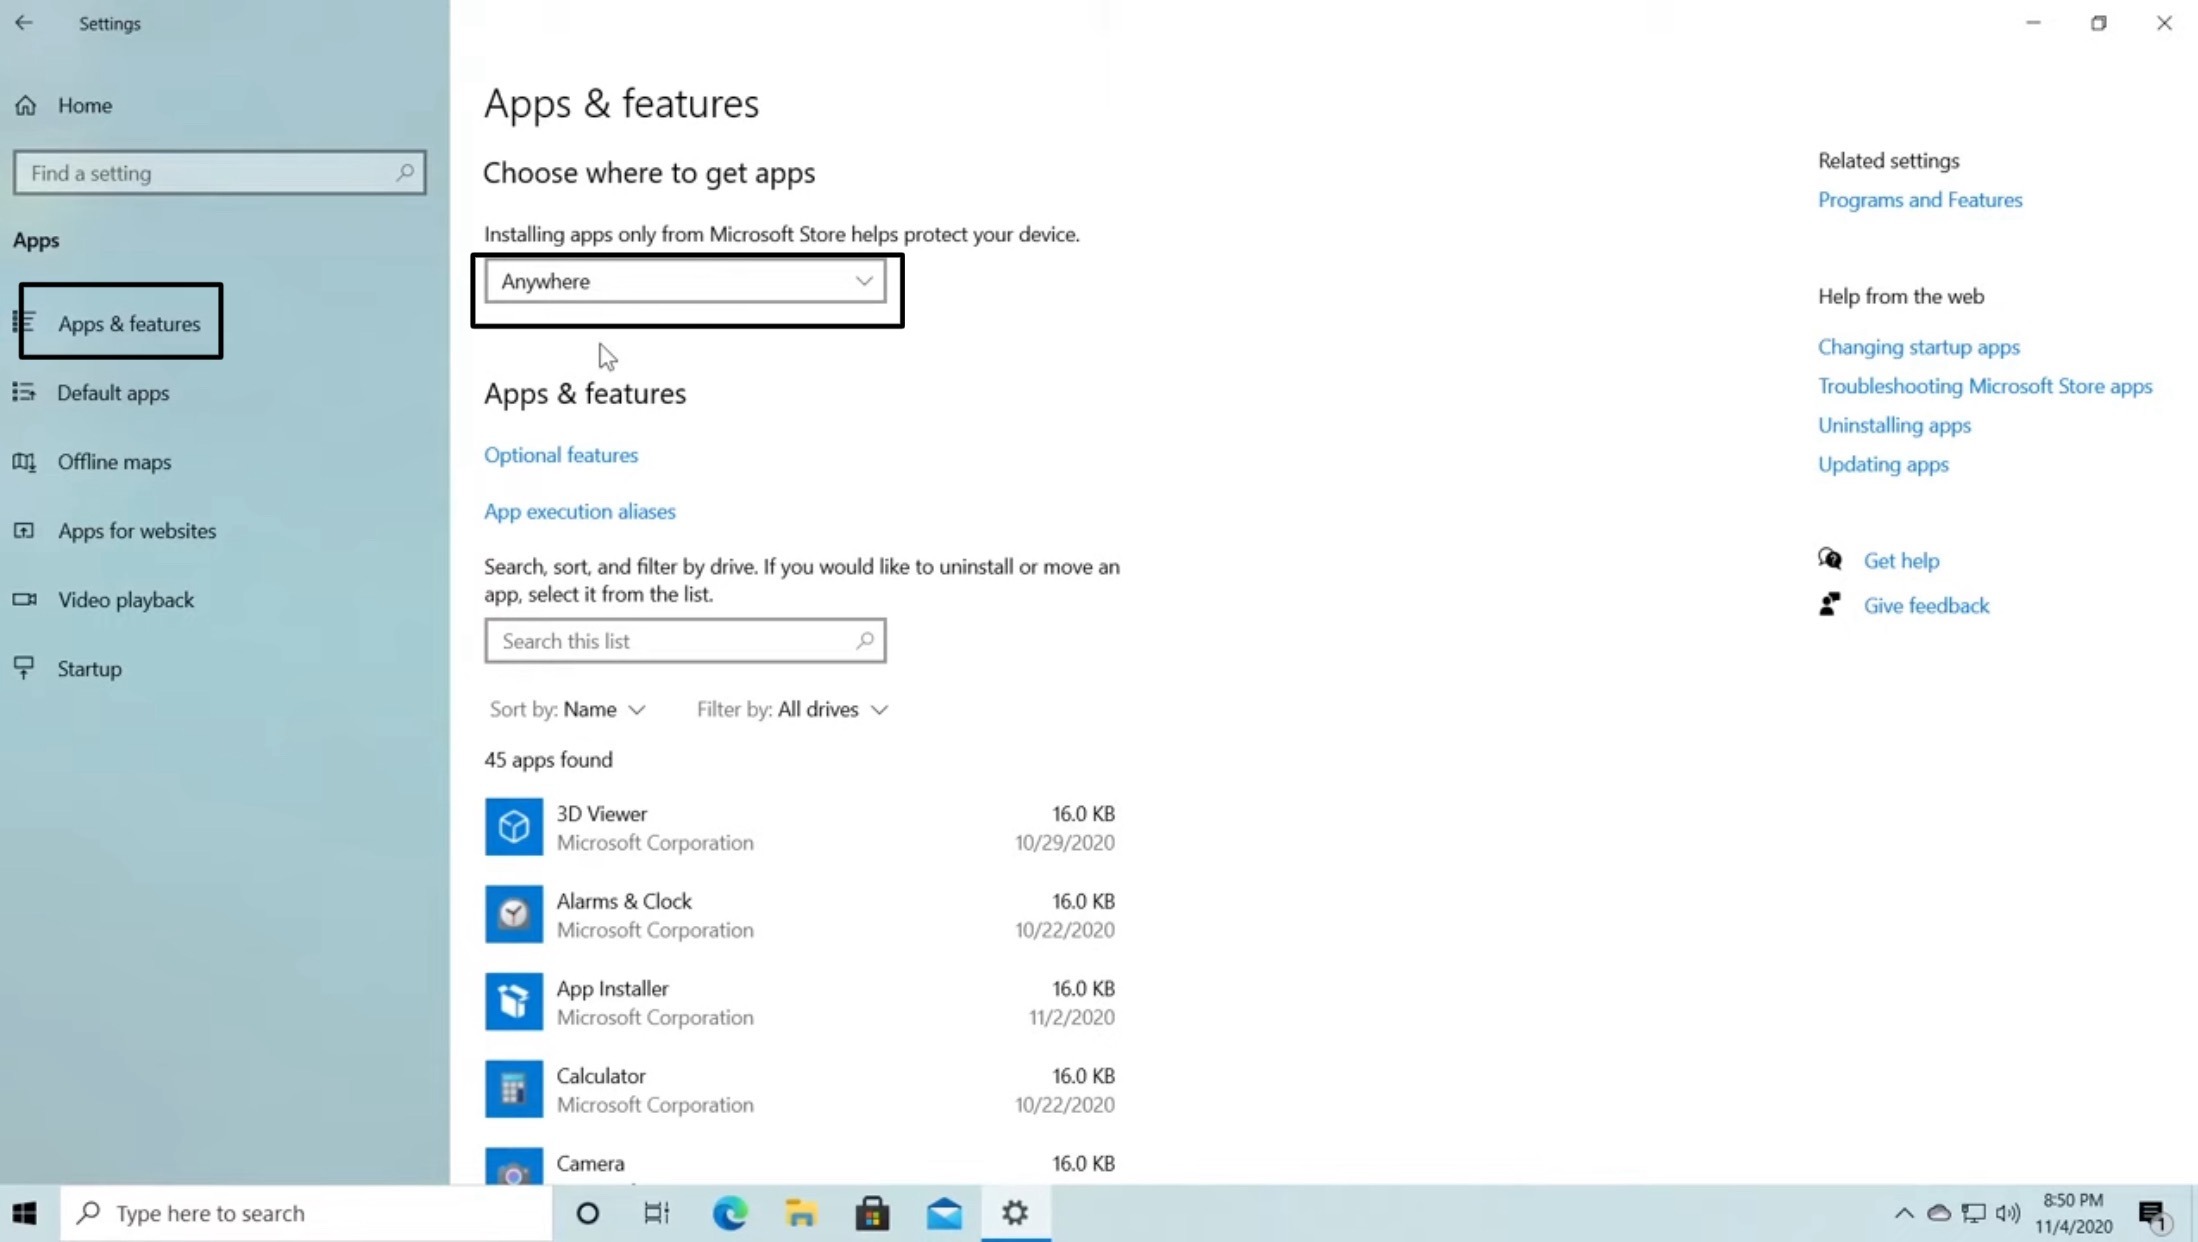The image size is (2198, 1242).
Task: Click the Calculator app icon
Action: [x=514, y=1088]
